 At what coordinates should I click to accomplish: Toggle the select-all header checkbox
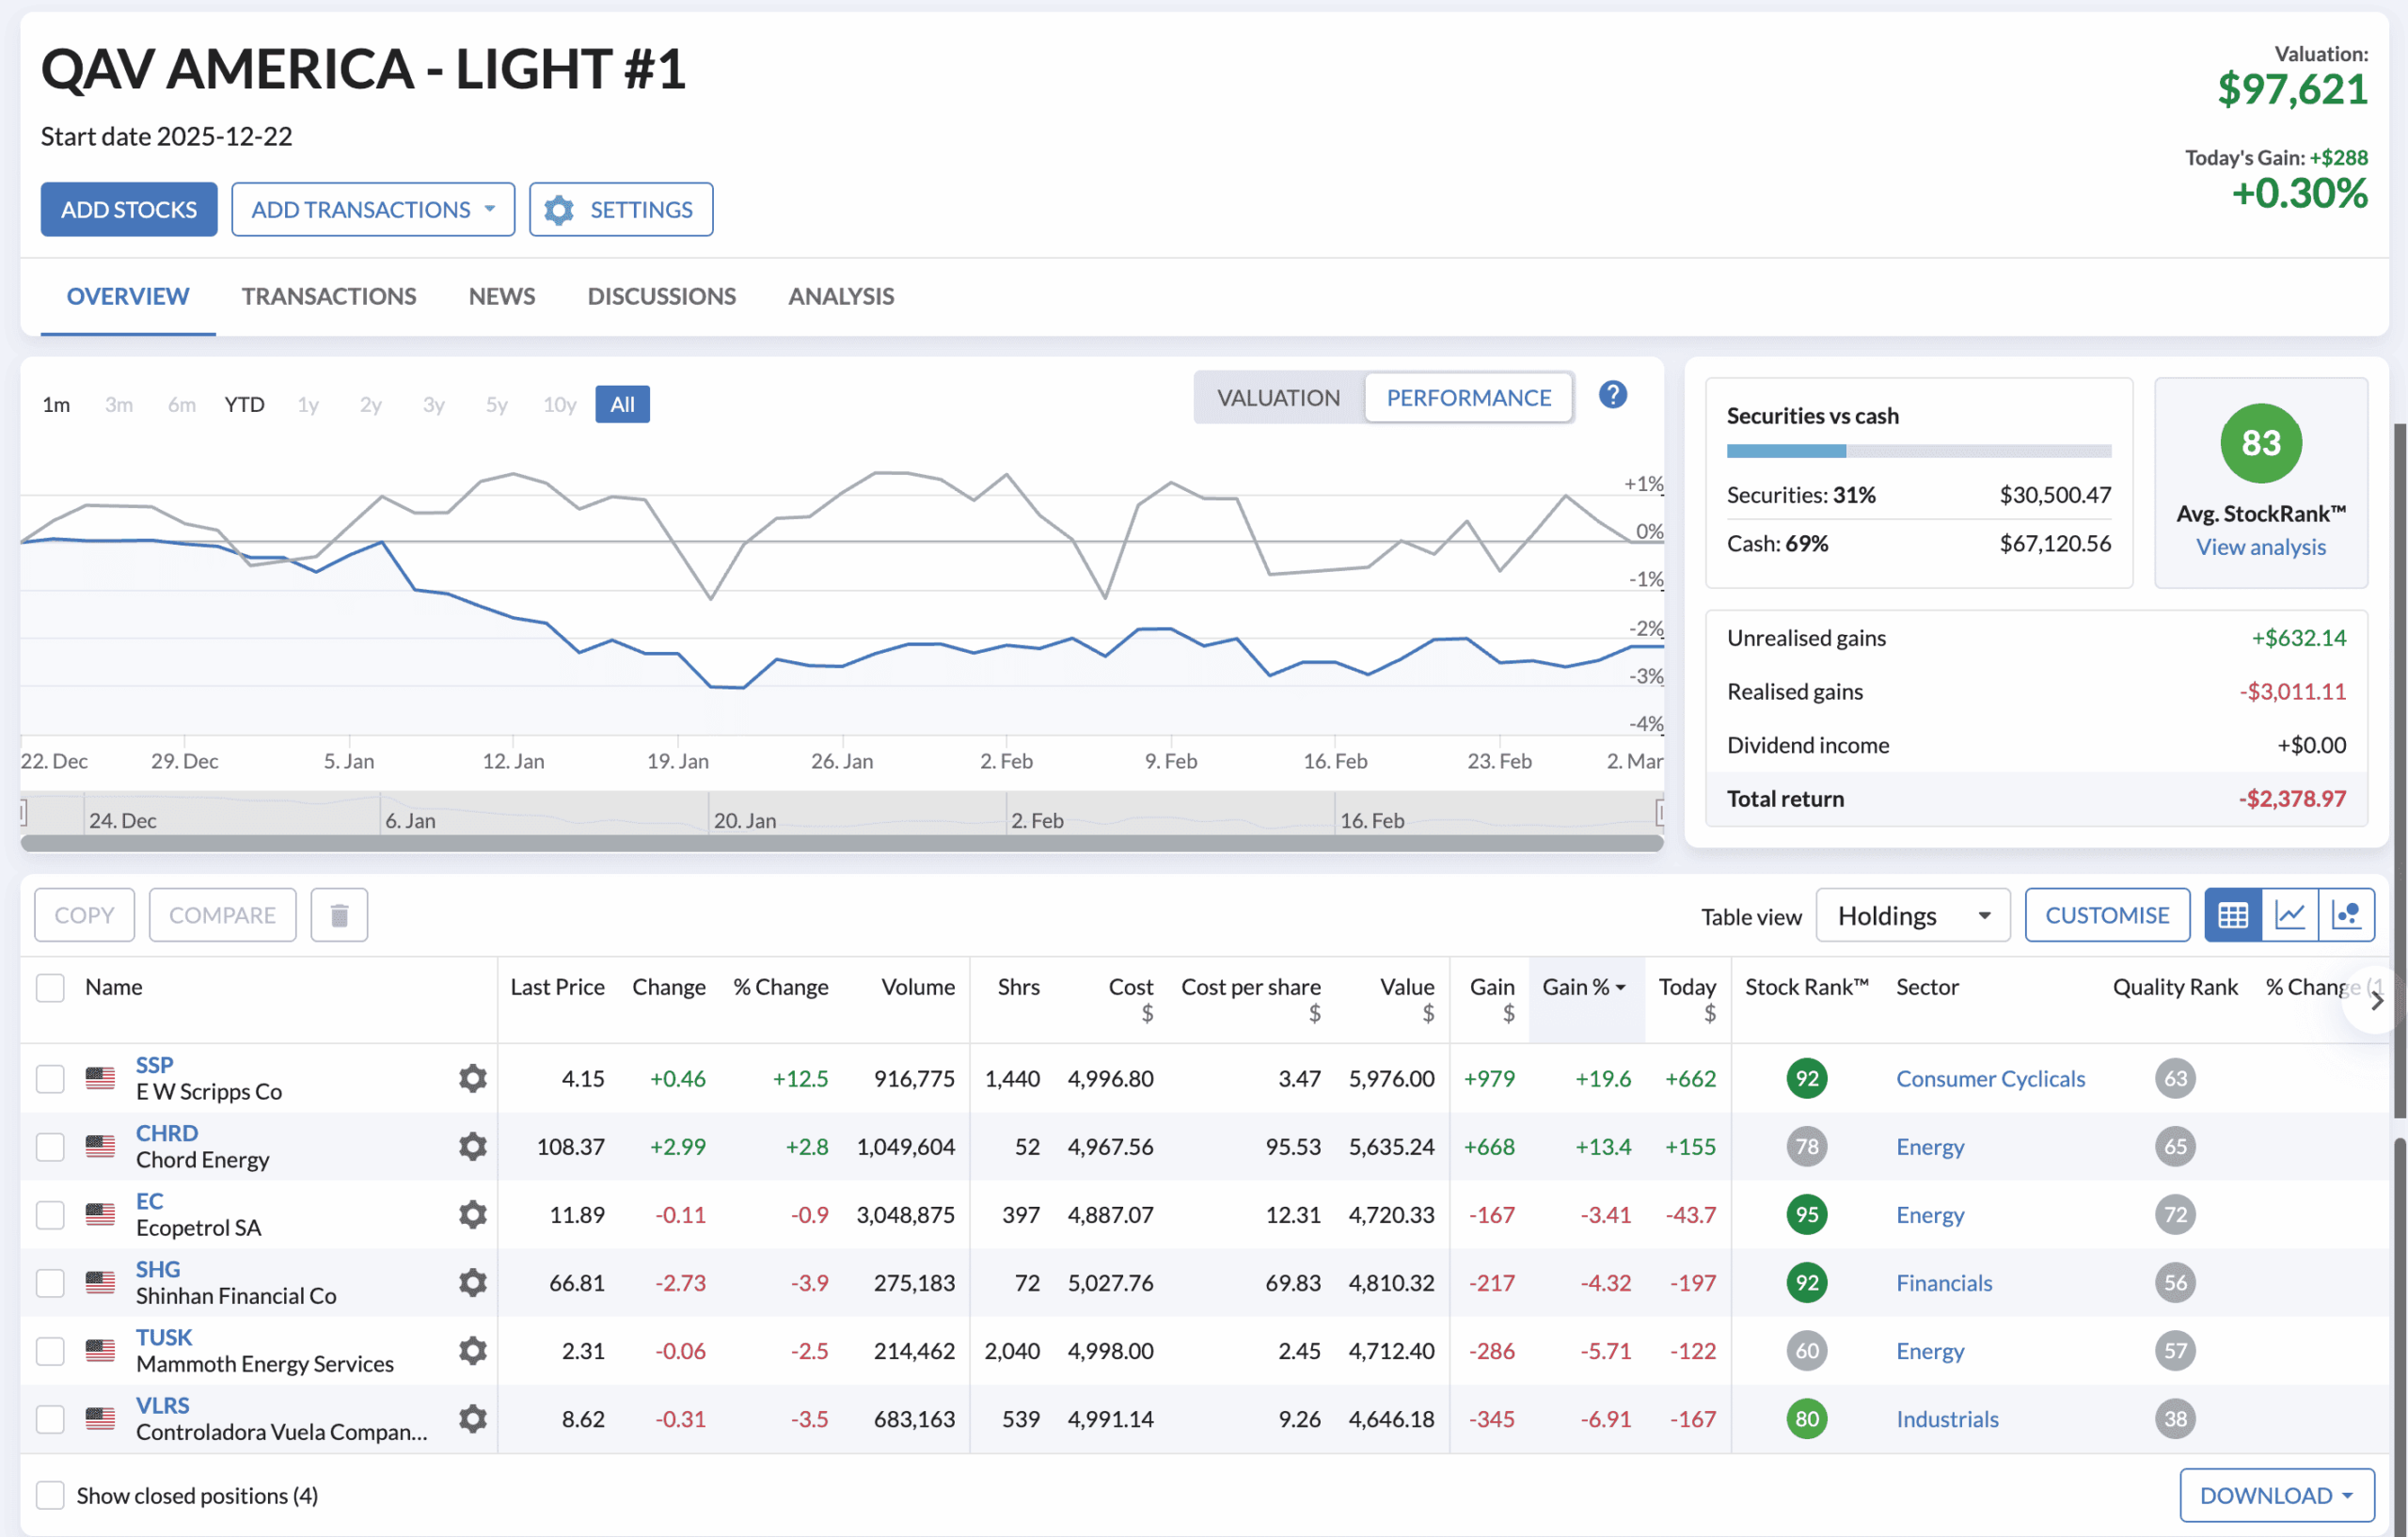coord(50,987)
